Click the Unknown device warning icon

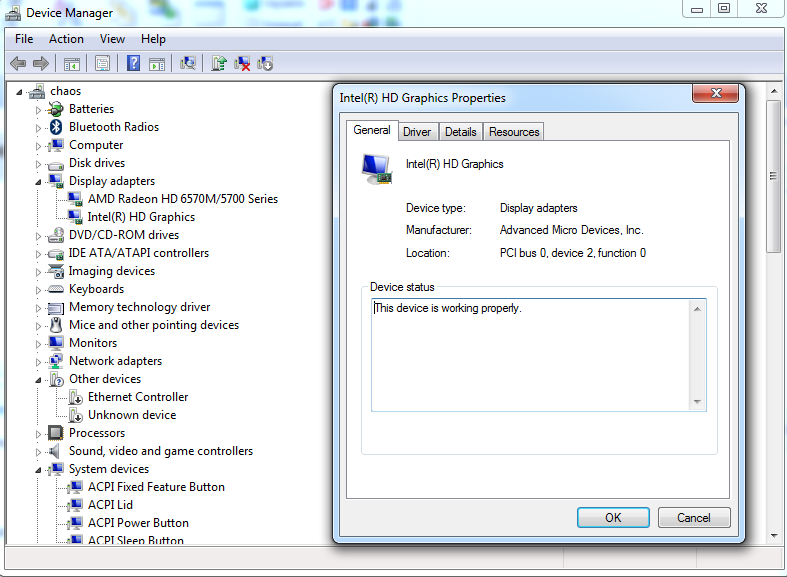76,415
